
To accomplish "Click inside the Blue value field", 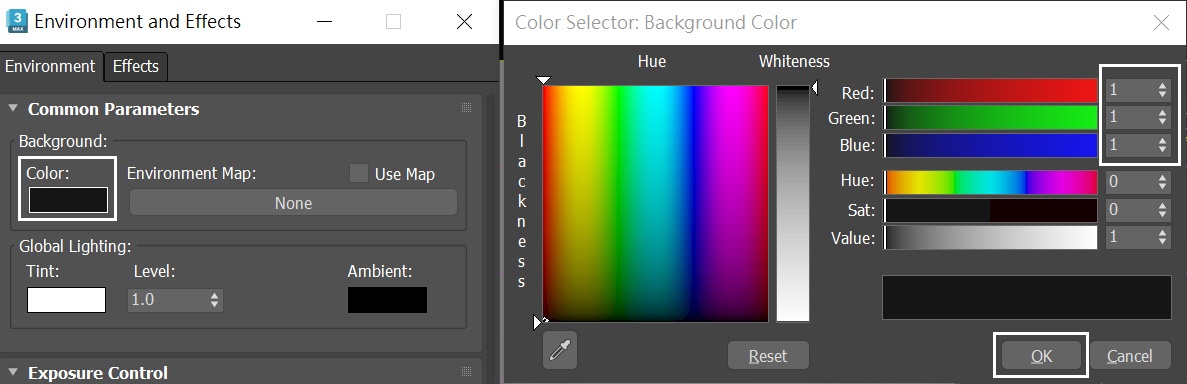I will point(1131,145).
